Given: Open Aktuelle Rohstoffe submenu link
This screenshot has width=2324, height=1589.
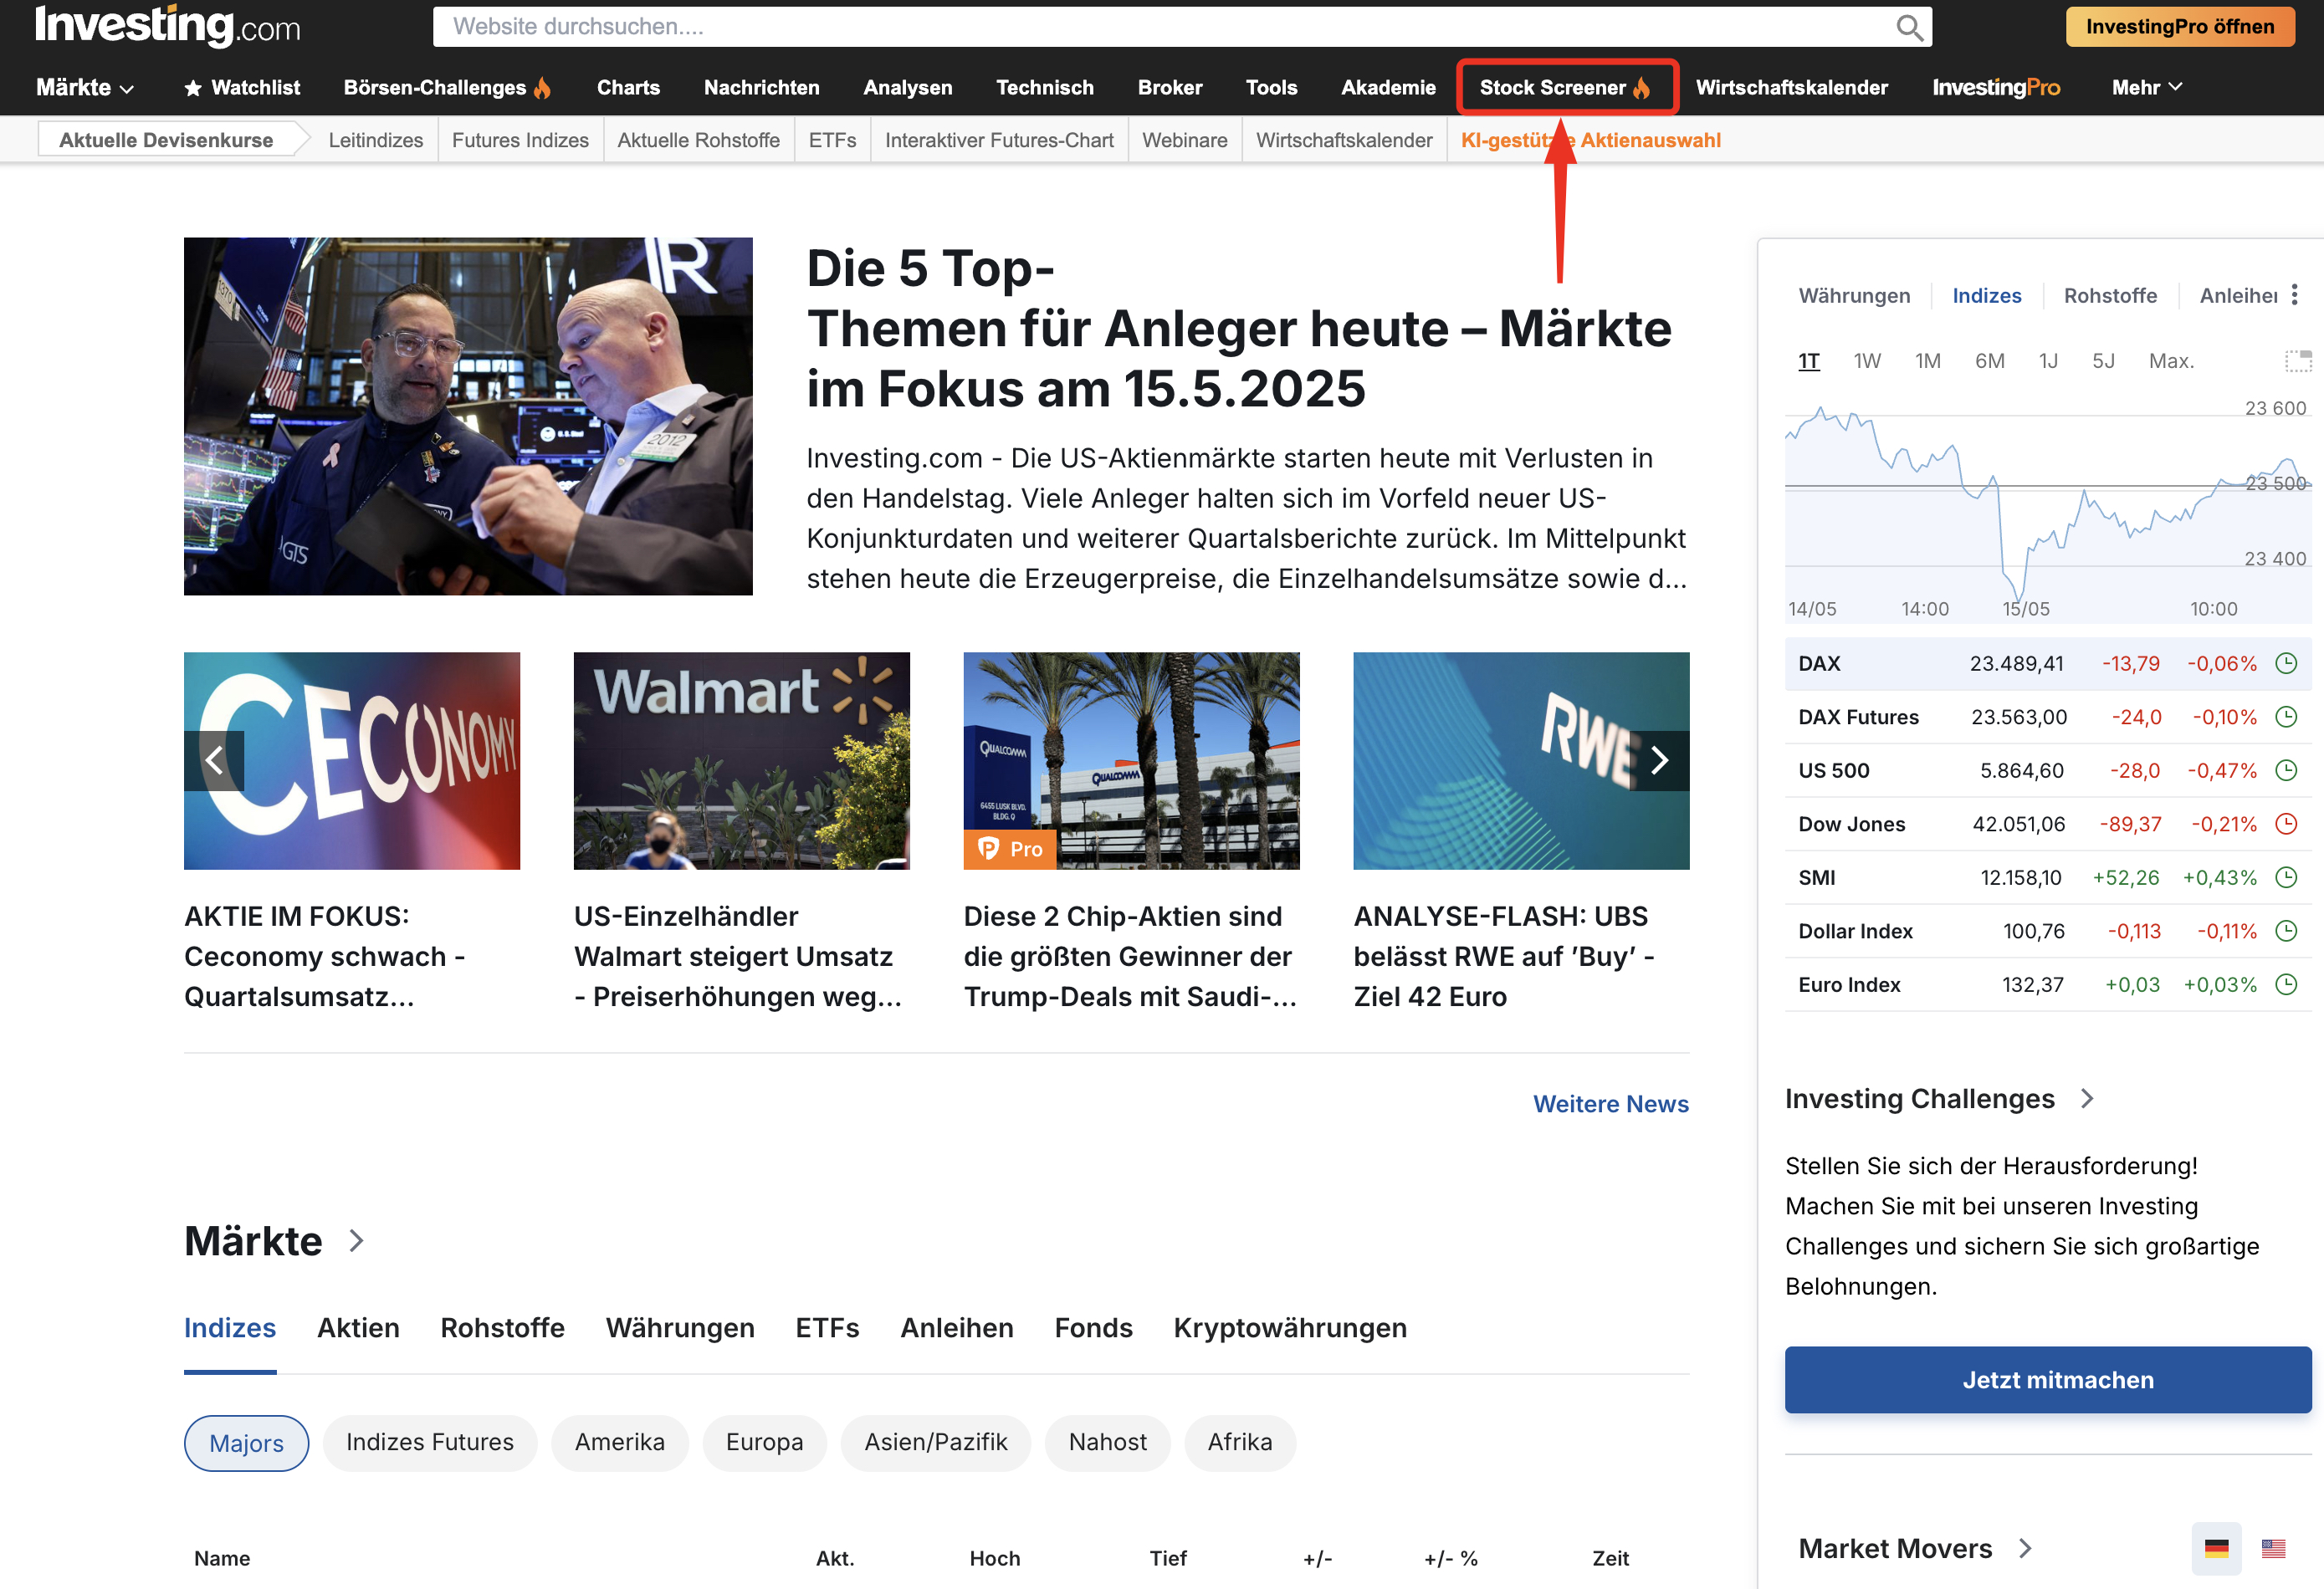Looking at the screenshot, I should 698,140.
